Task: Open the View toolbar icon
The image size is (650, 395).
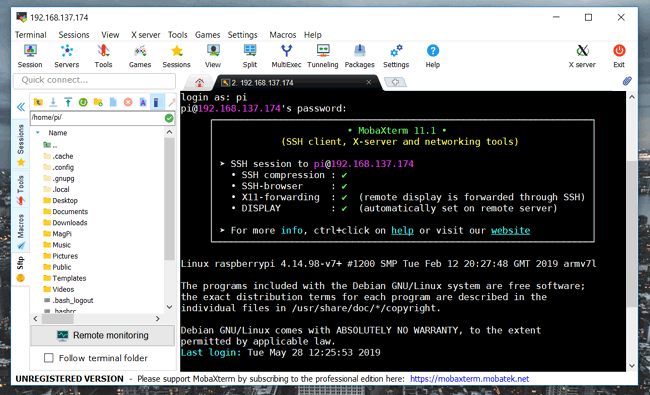Action: [213, 56]
